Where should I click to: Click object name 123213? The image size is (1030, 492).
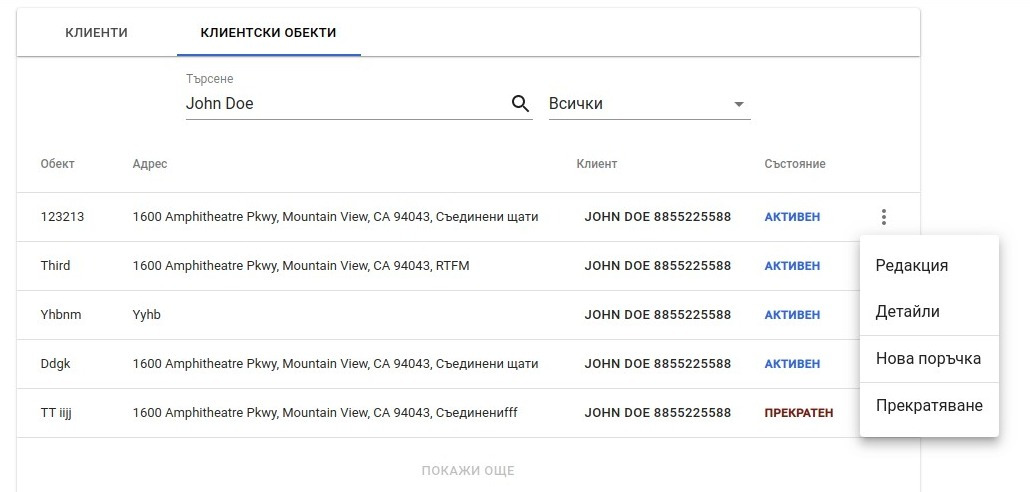(62, 217)
